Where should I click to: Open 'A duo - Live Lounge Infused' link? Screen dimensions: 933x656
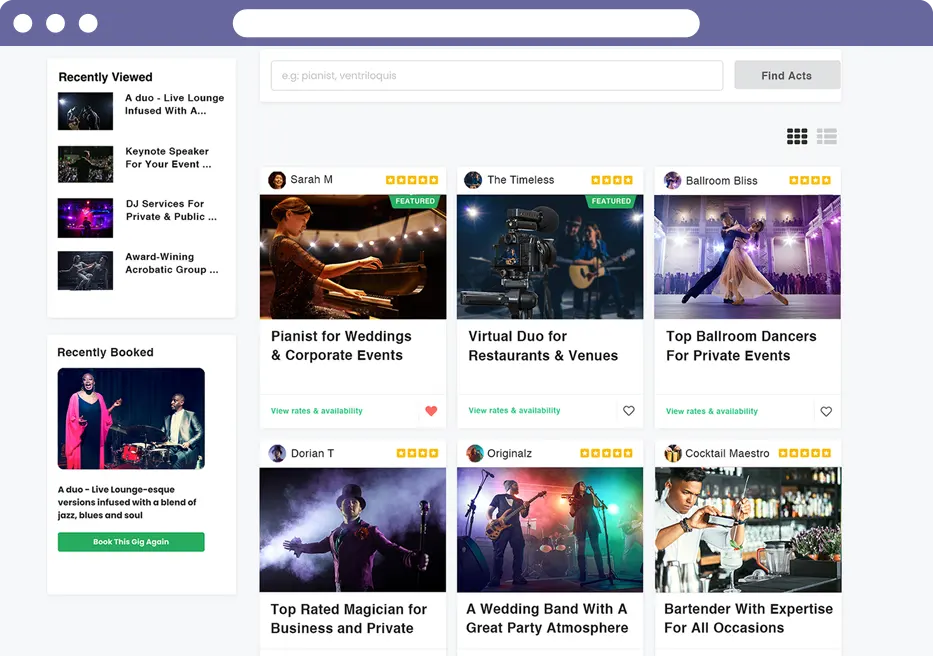tap(174, 104)
